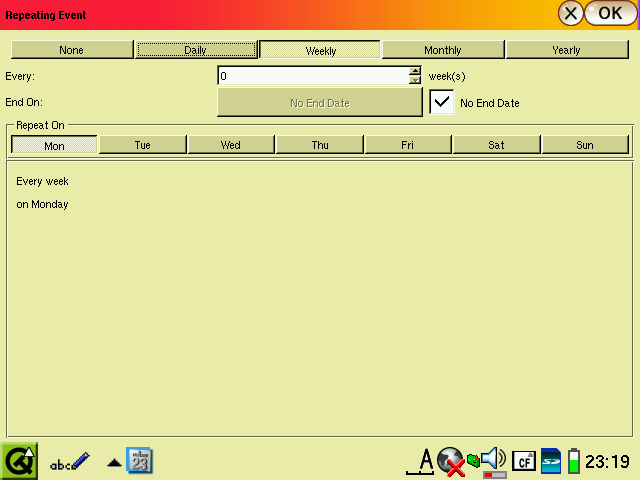Increase the week interval with up arrow

415,71
